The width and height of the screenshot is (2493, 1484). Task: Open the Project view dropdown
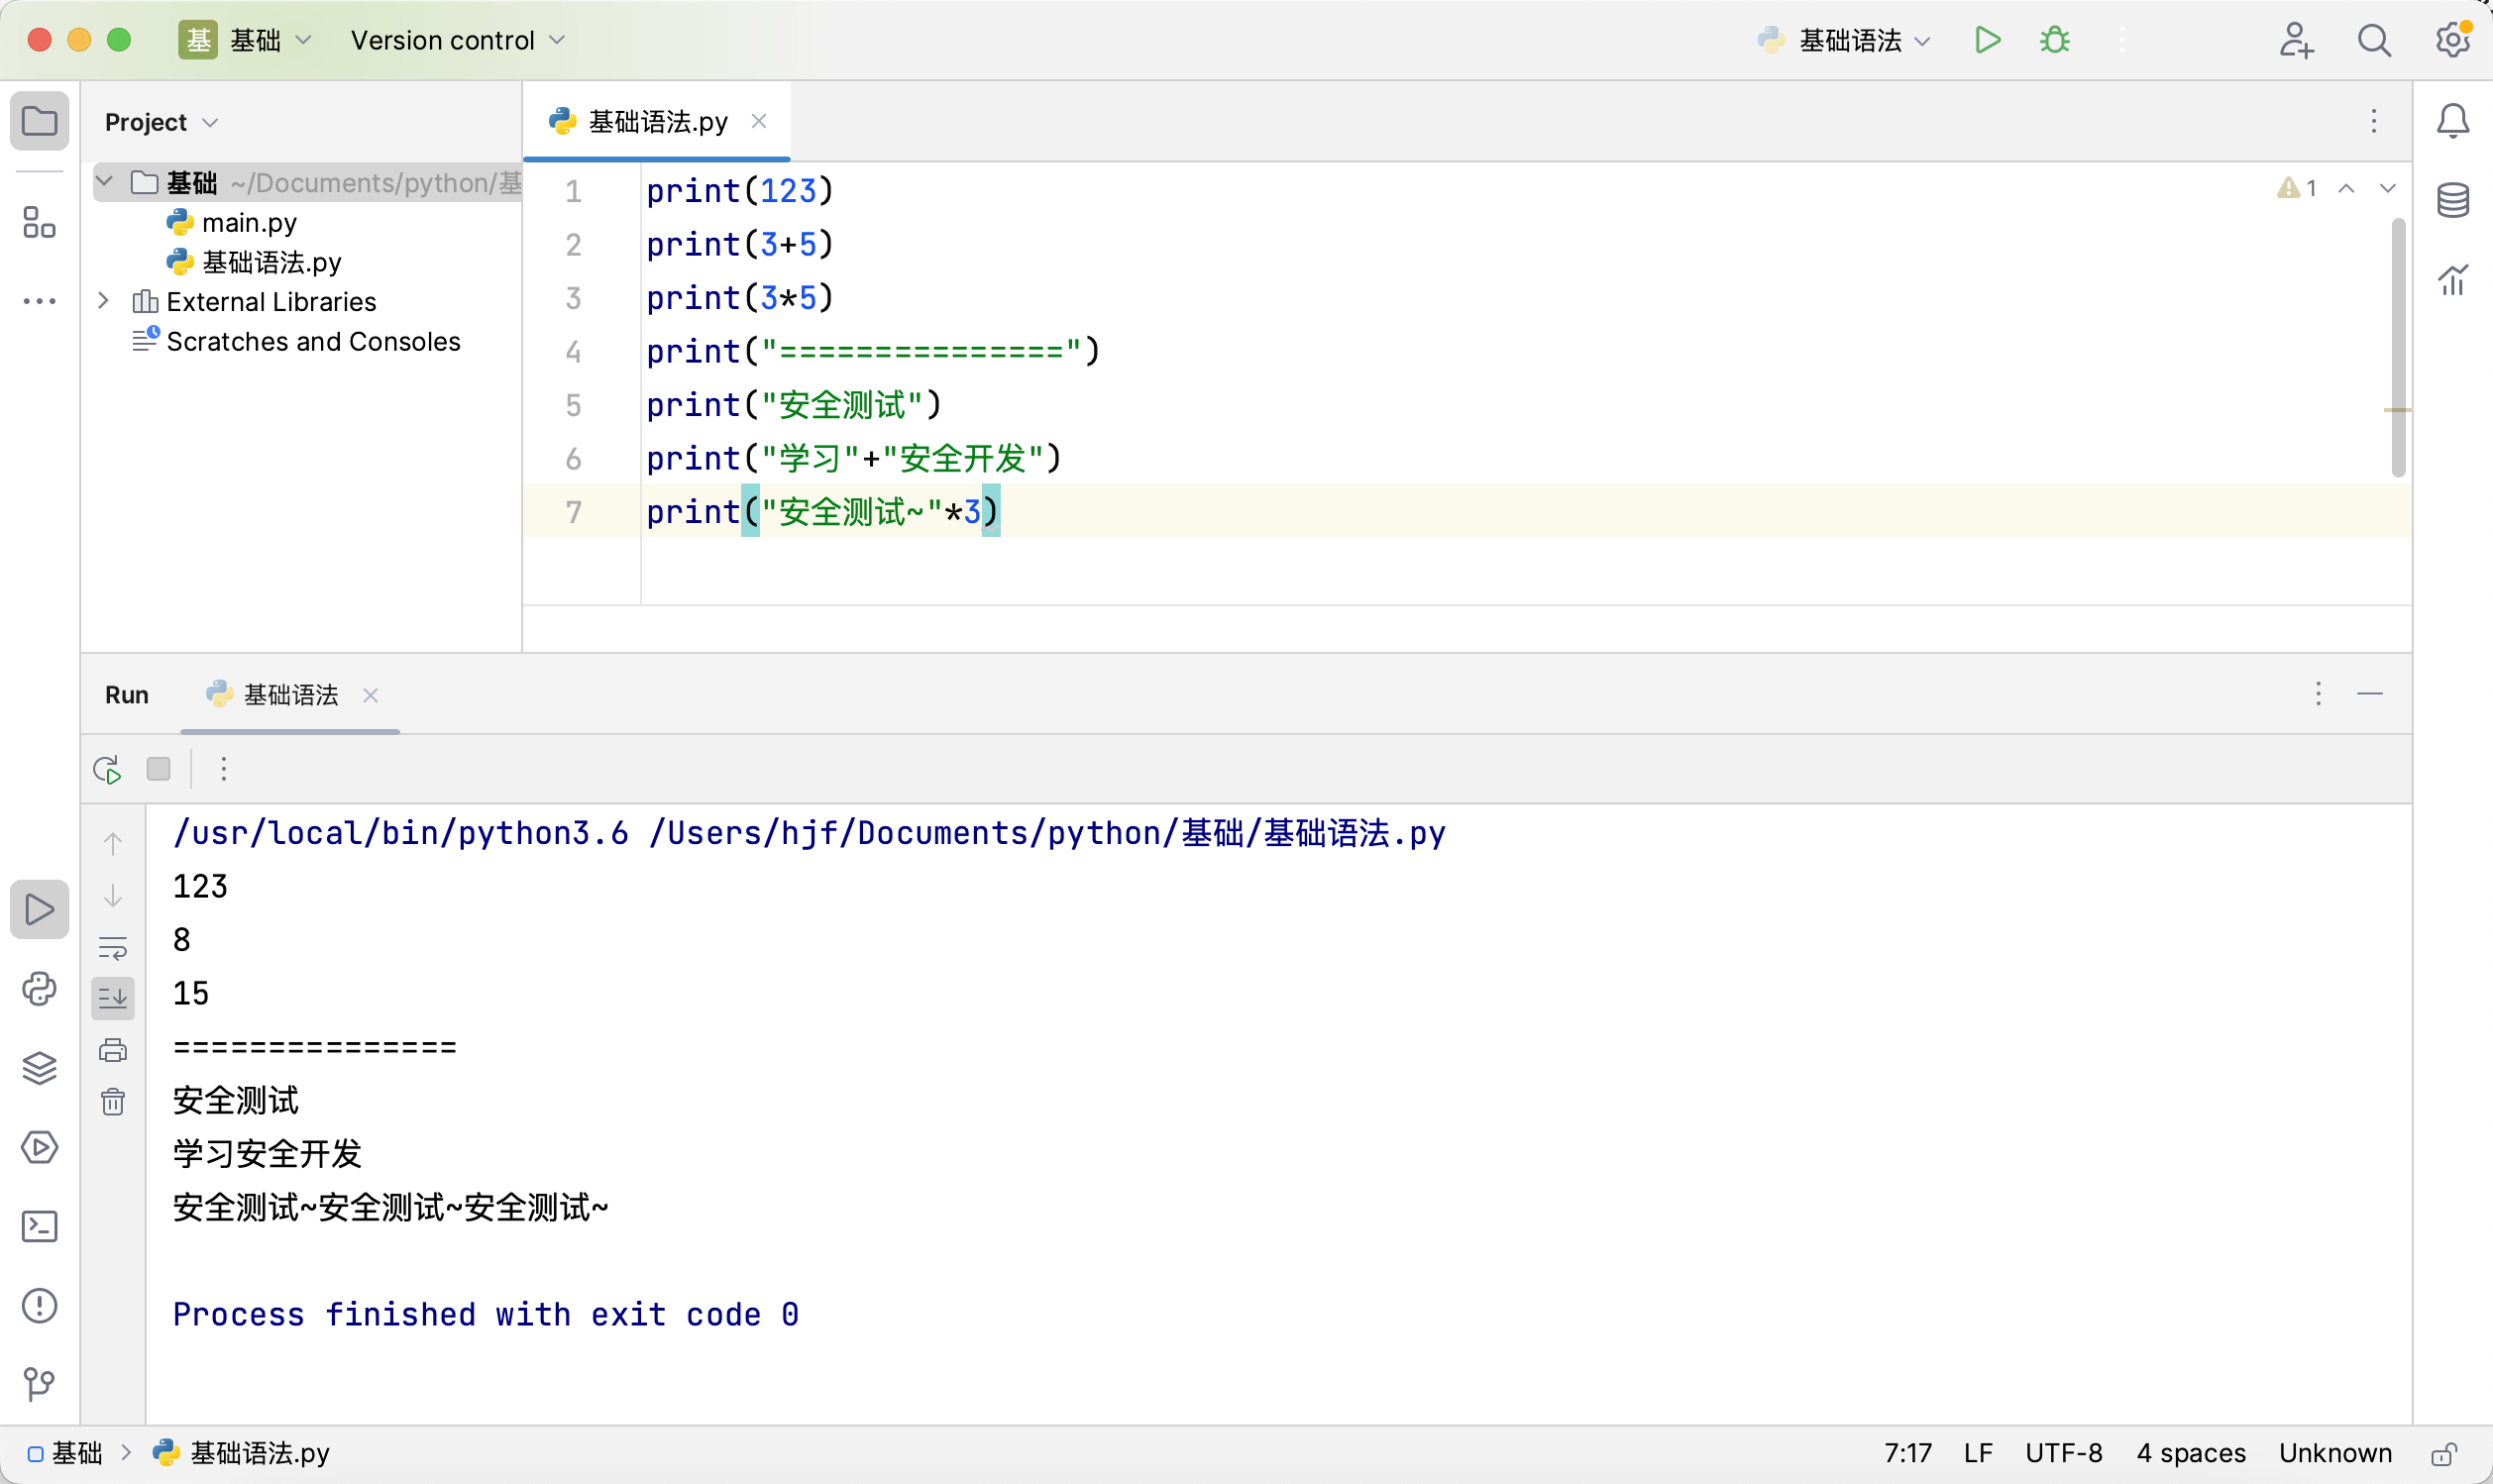coord(162,122)
